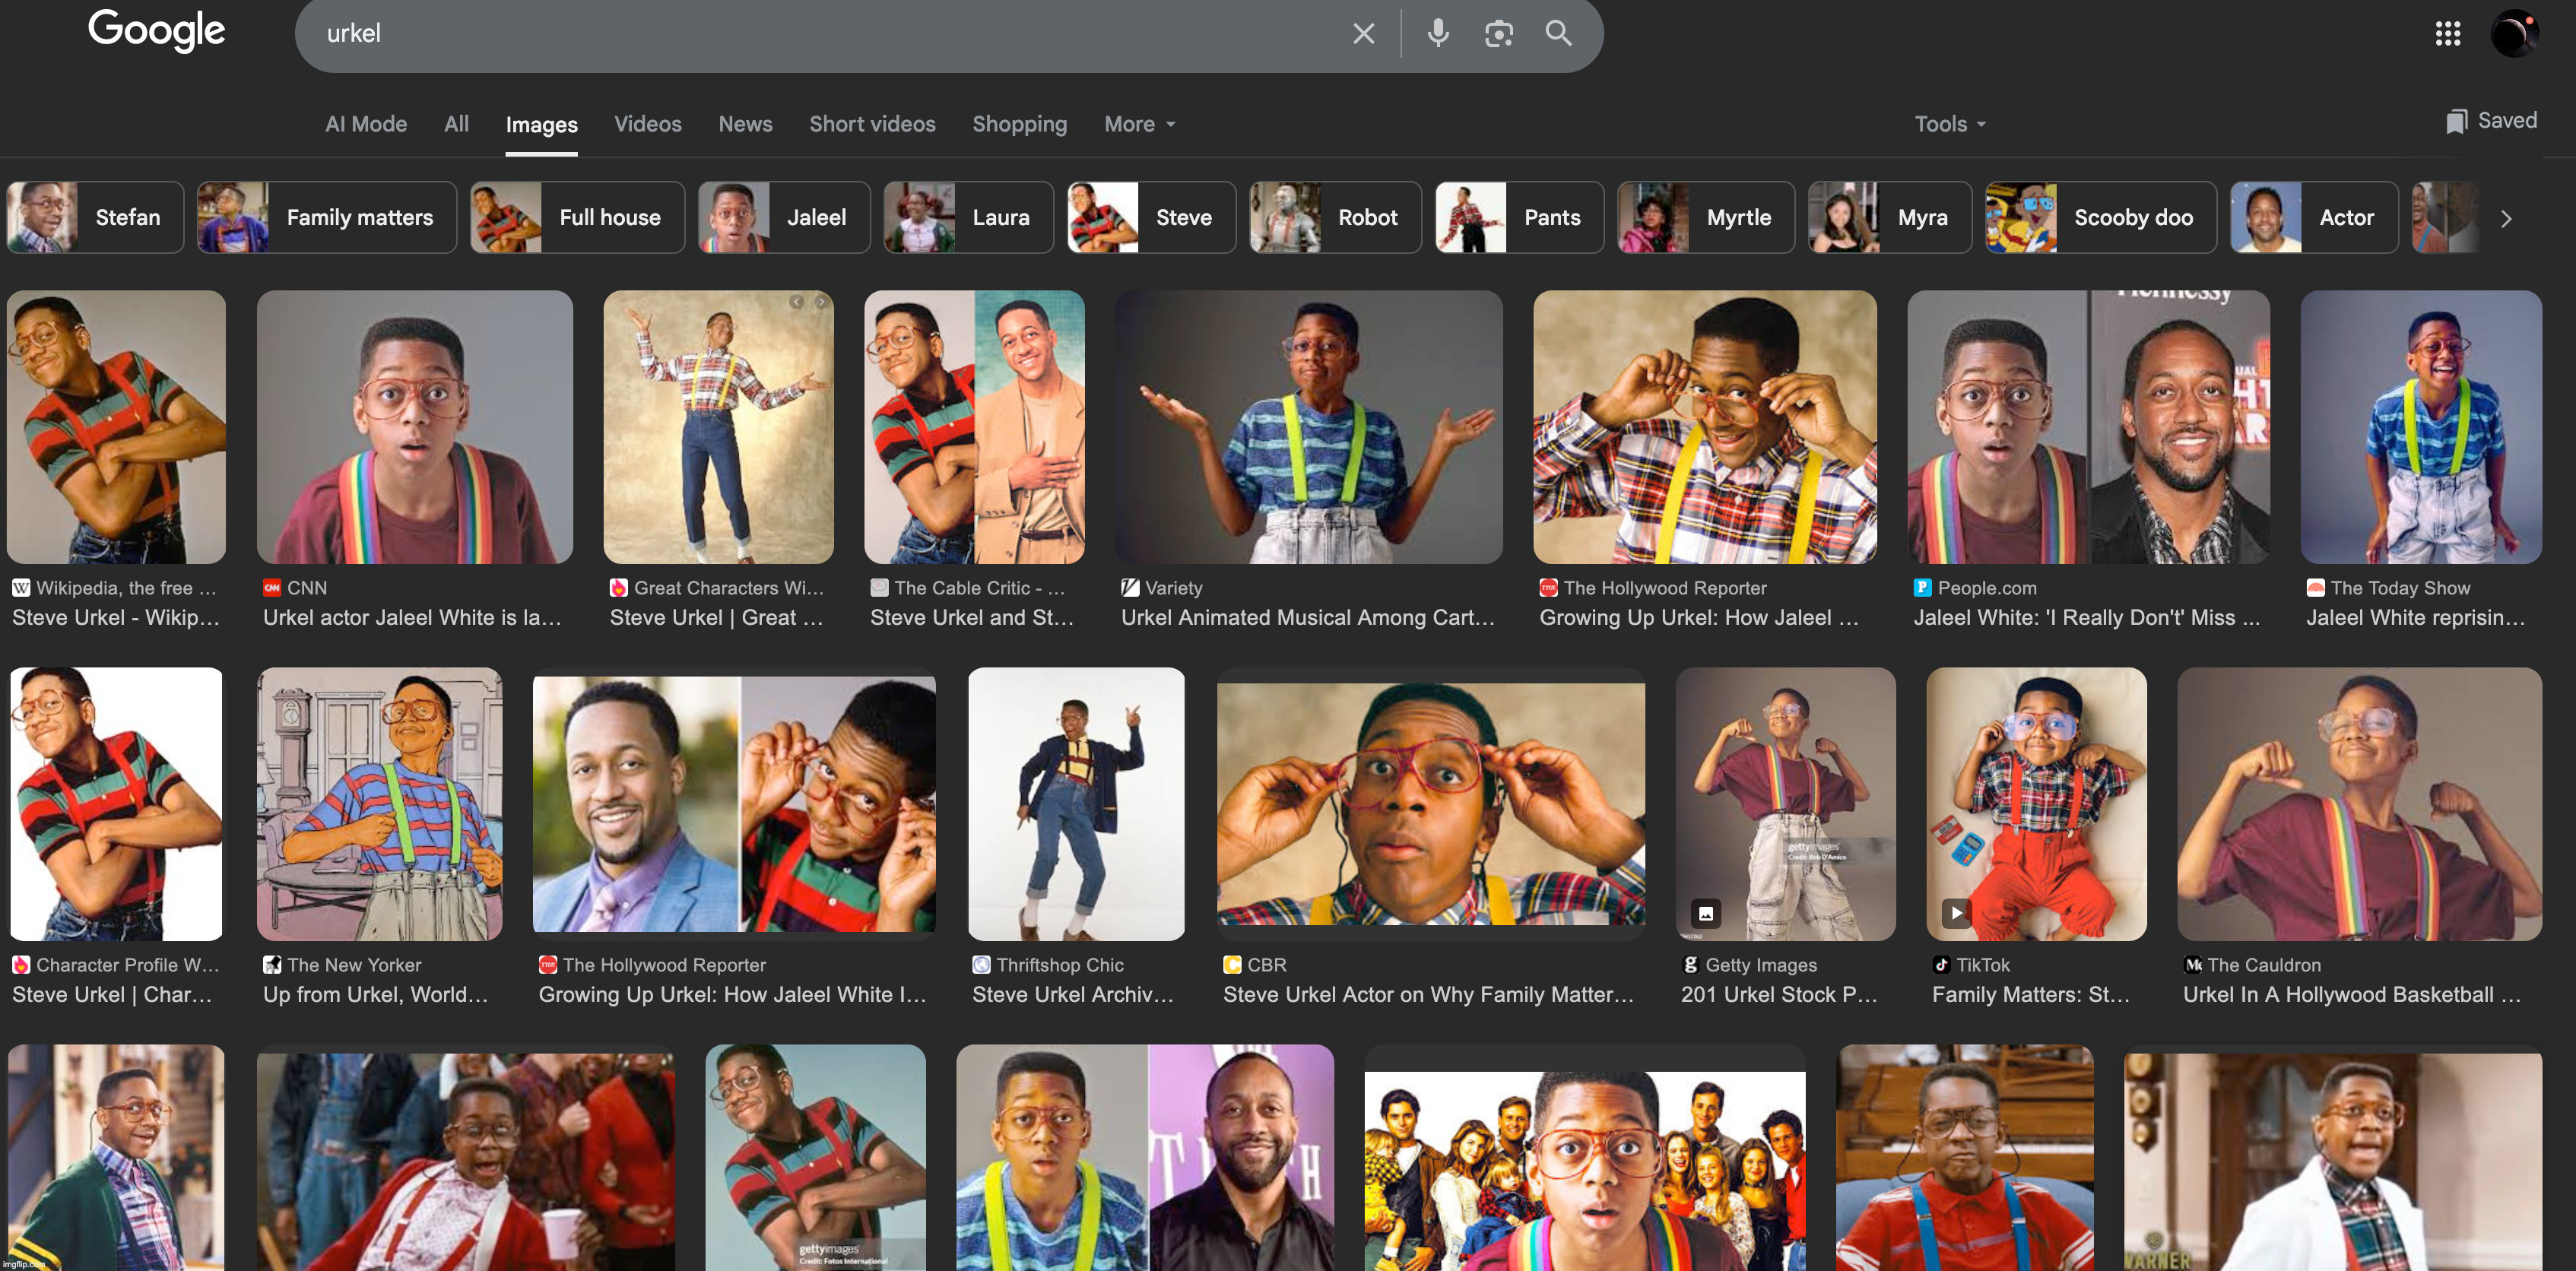The width and height of the screenshot is (2576, 1271).
Task: Click the Thriftshop Chic favicon
Action: click(x=981, y=965)
